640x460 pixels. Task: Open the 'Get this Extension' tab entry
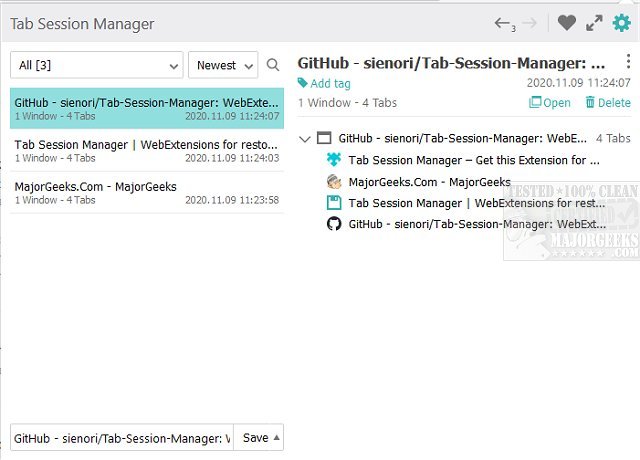pyautogui.click(x=473, y=160)
